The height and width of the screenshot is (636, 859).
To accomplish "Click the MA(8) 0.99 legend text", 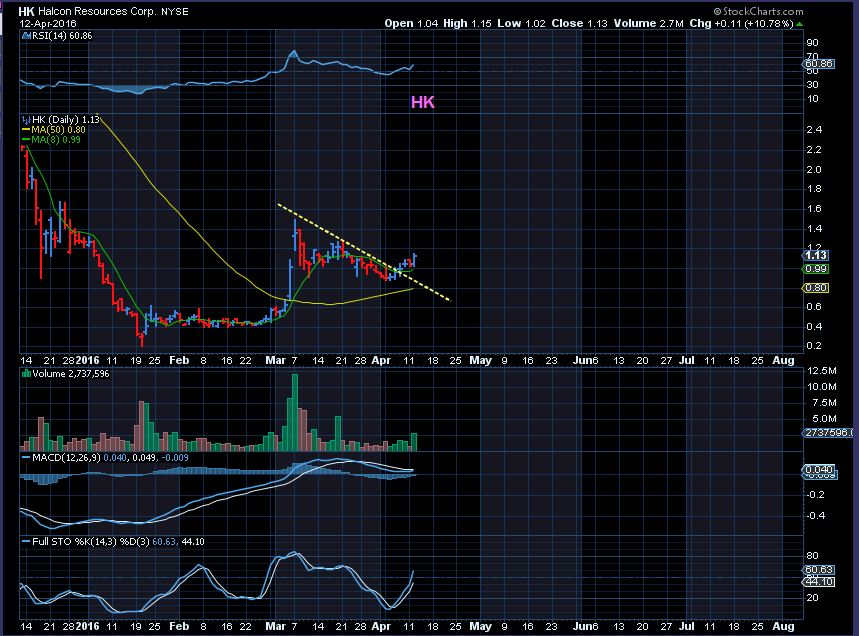I will [x=56, y=140].
